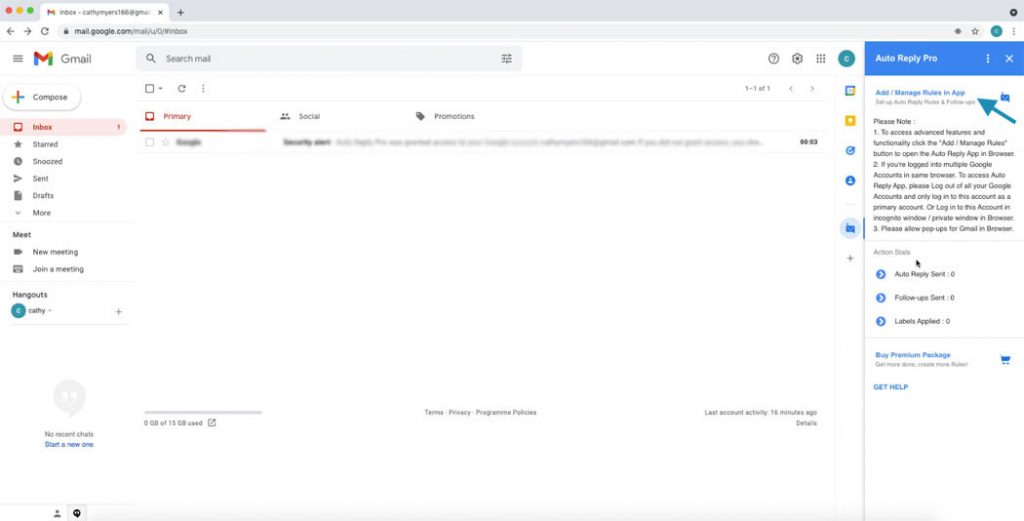Open the Google apps grid
This screenshot has width=1024, height=521.
click(x=821, y=59)
